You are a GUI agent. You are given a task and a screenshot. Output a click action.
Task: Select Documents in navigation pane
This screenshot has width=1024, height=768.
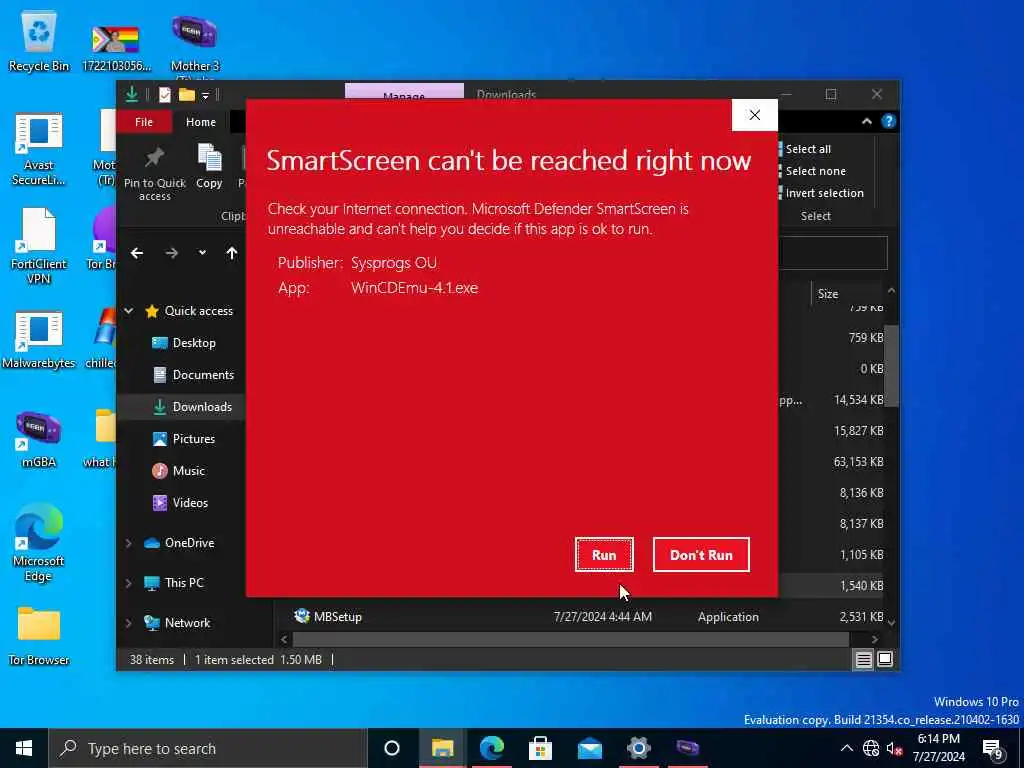pos(202,375)
